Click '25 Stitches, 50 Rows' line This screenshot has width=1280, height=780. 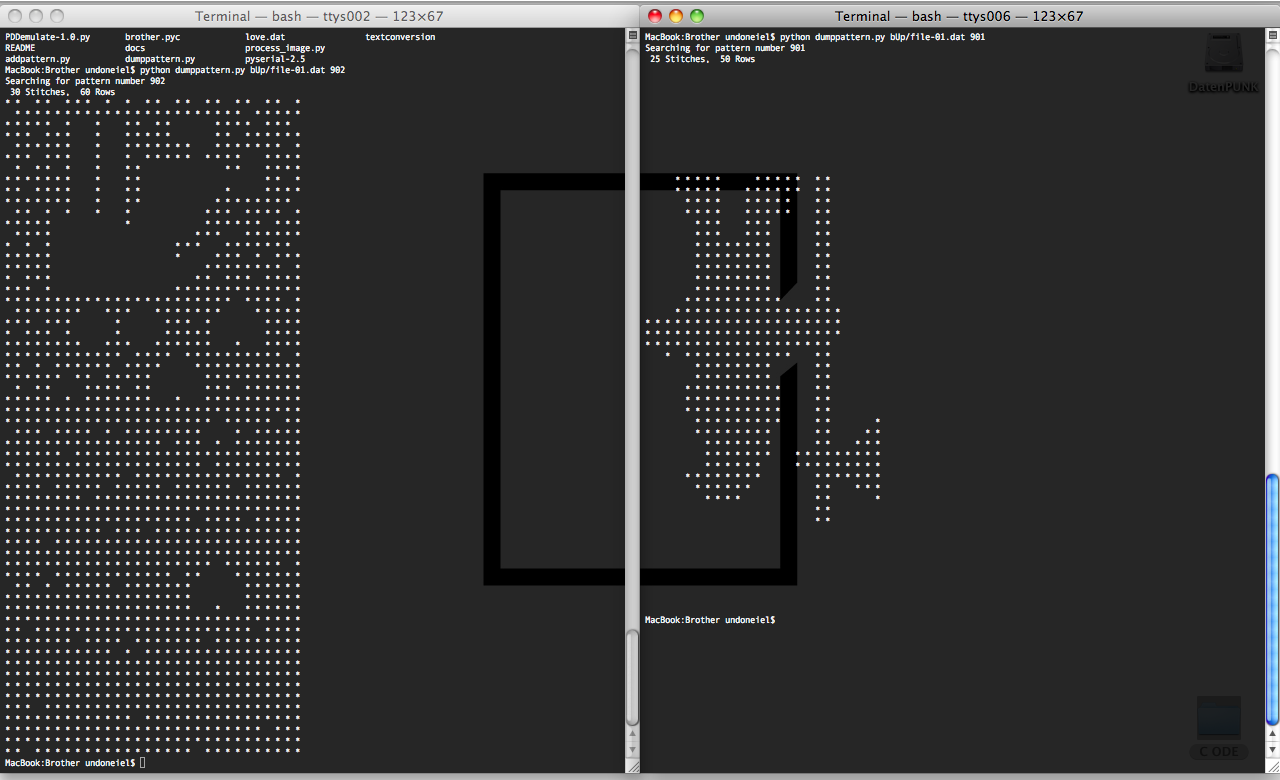pyautogui.click(x=702, y=59)
